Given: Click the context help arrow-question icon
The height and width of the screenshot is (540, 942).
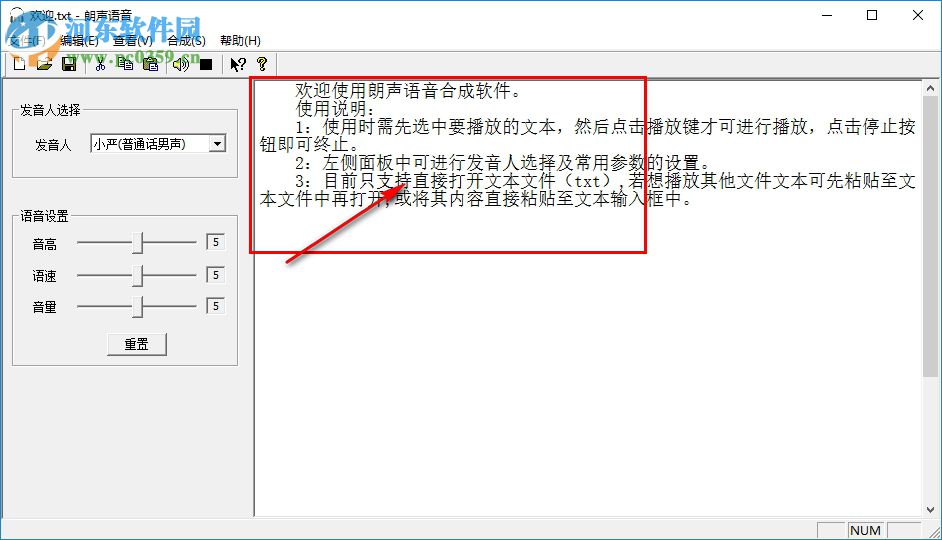Looking at the screenshot, I should tap(238, 64).
